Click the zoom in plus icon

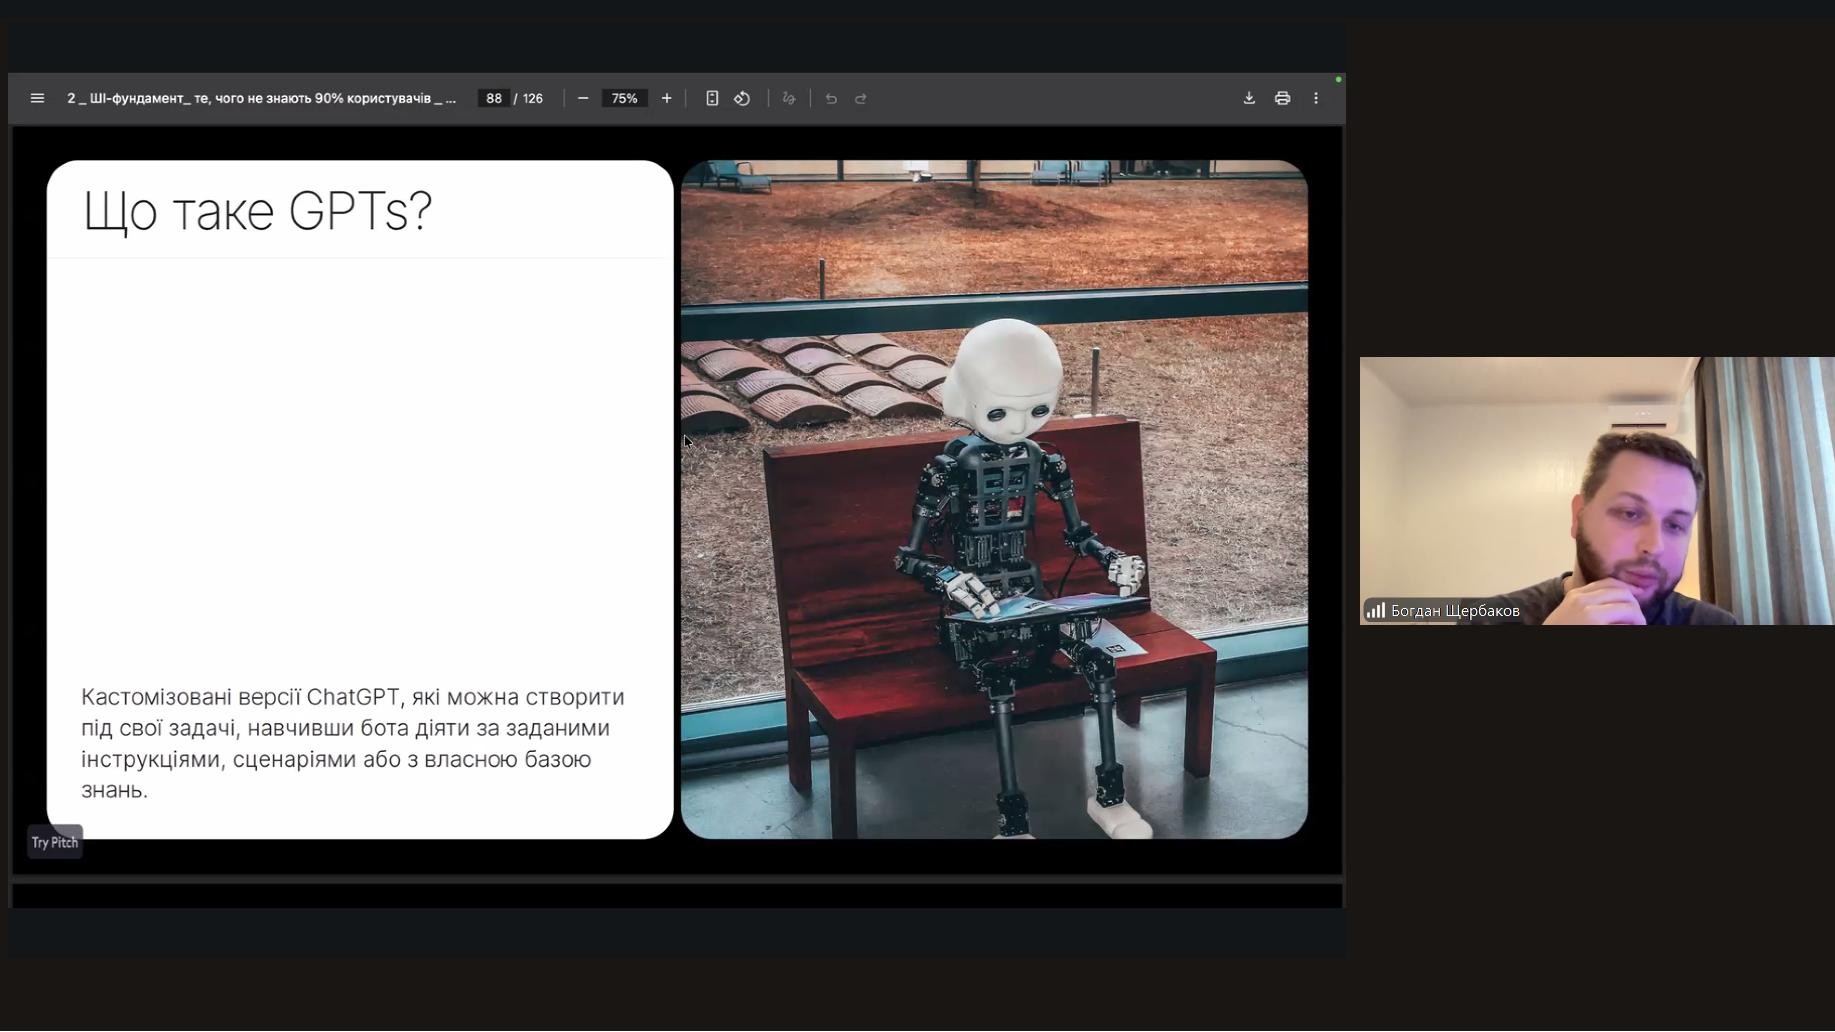[x=666, y=98]
